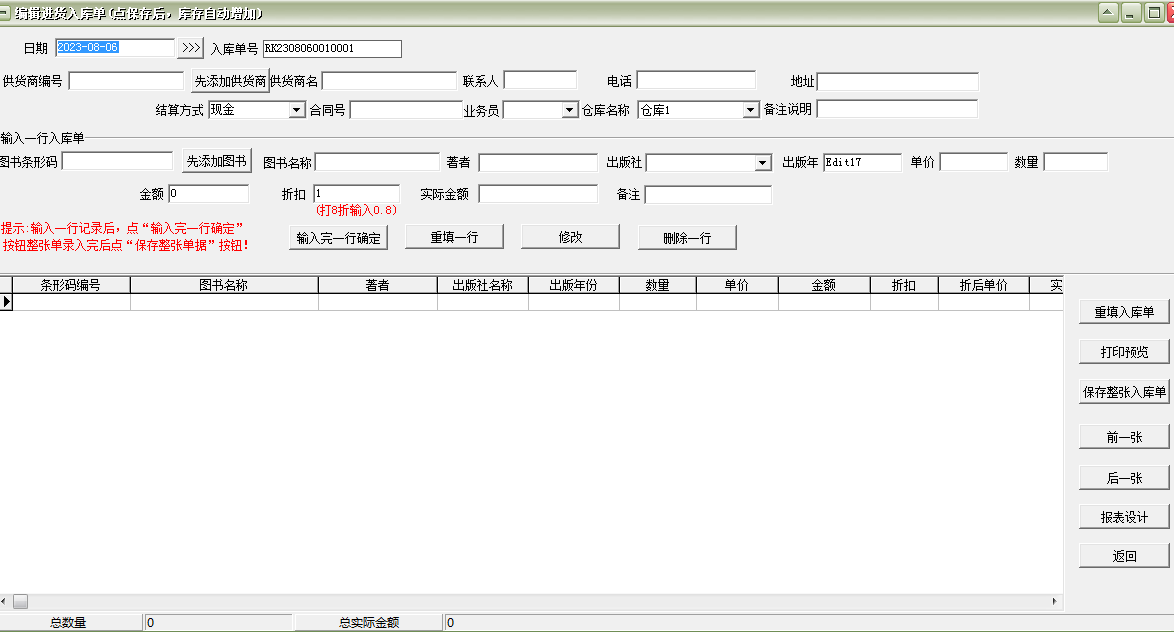This screenshot has width=1174, height=632.
Task: Minimize the 编辑进货入库单 window
Action: tap(1131, 12)
